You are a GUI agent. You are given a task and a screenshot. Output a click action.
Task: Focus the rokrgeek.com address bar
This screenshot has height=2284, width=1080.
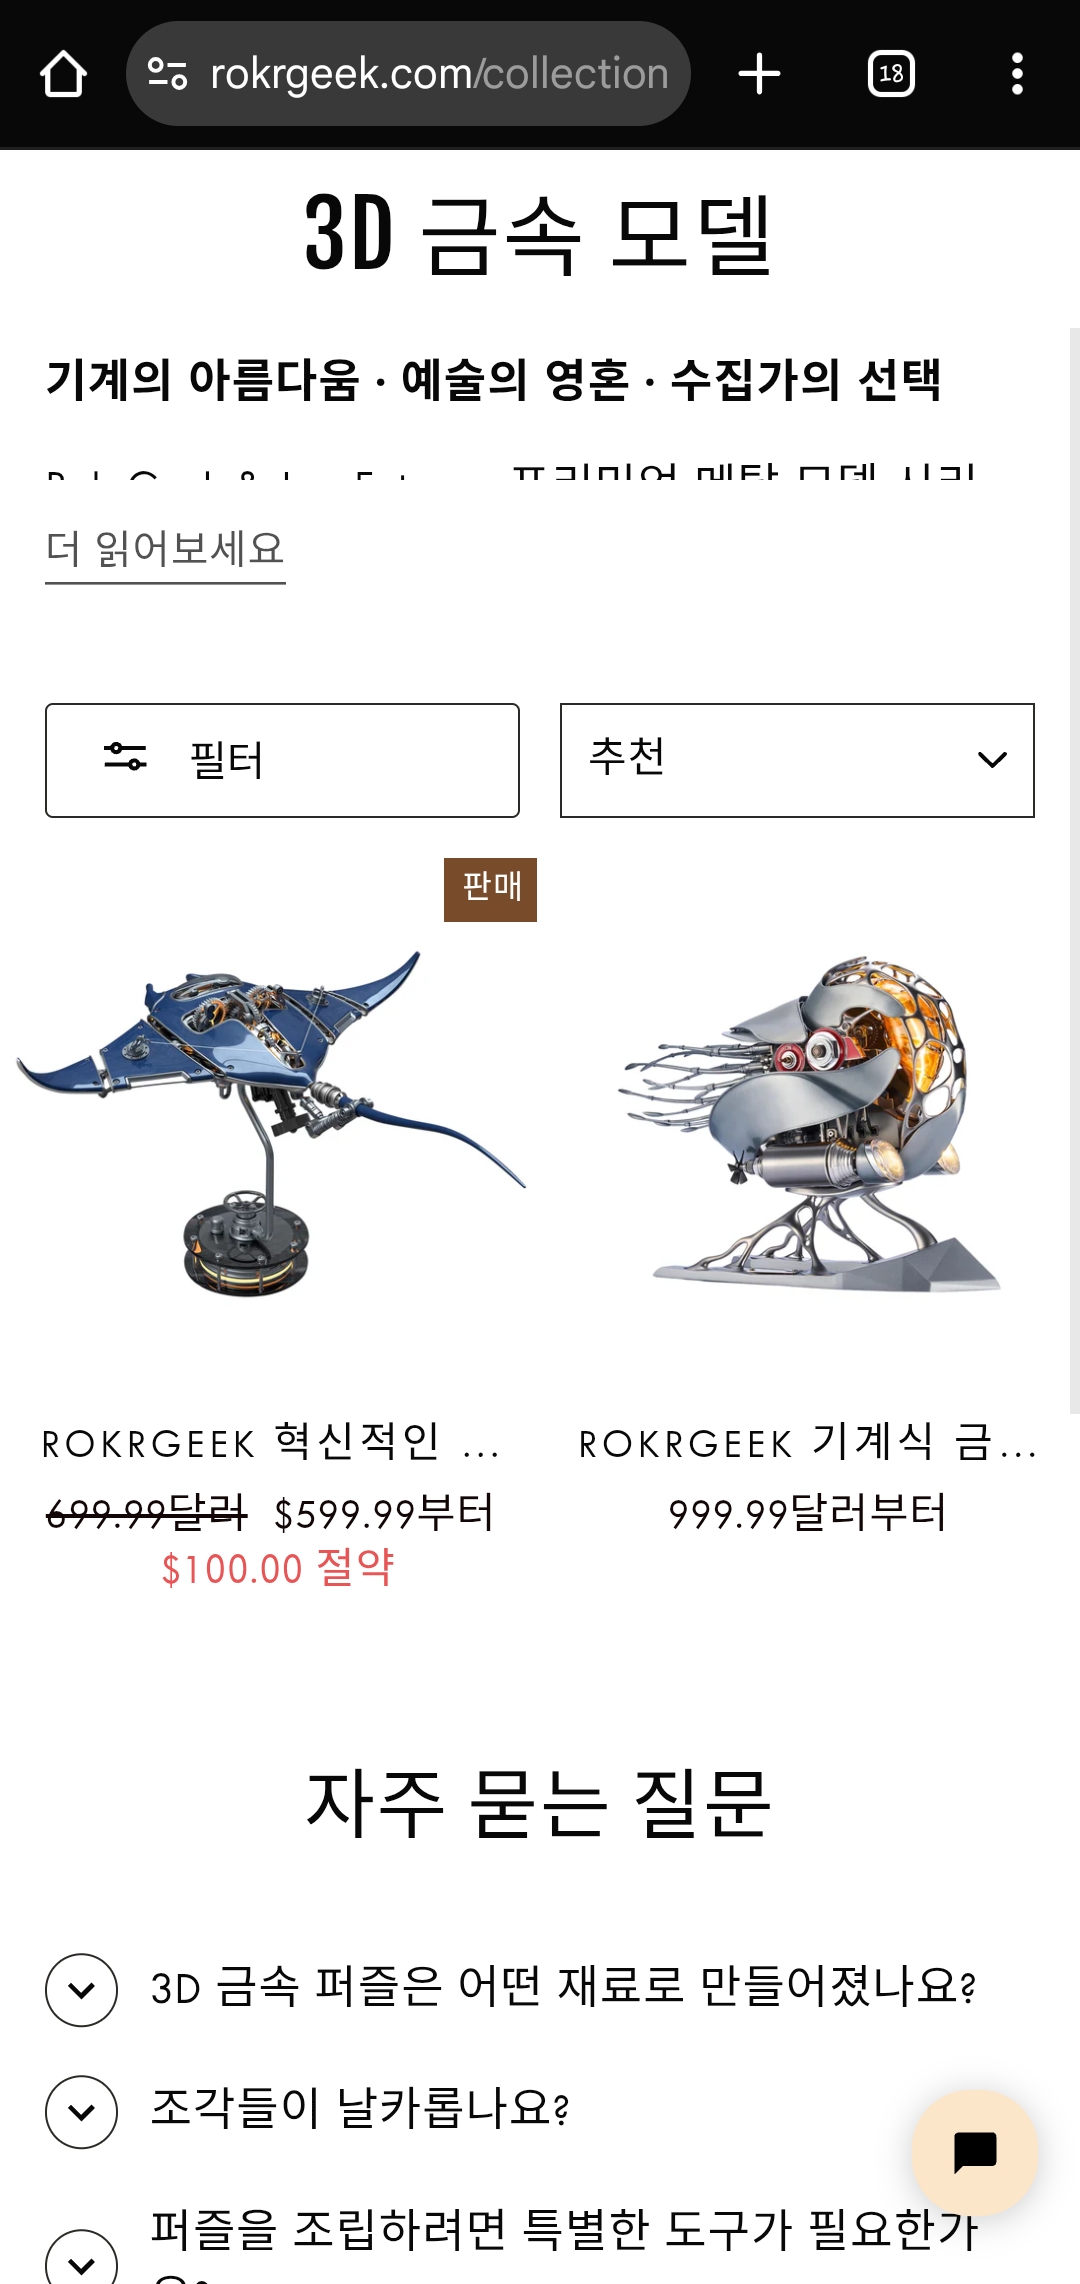click(408, 74)
